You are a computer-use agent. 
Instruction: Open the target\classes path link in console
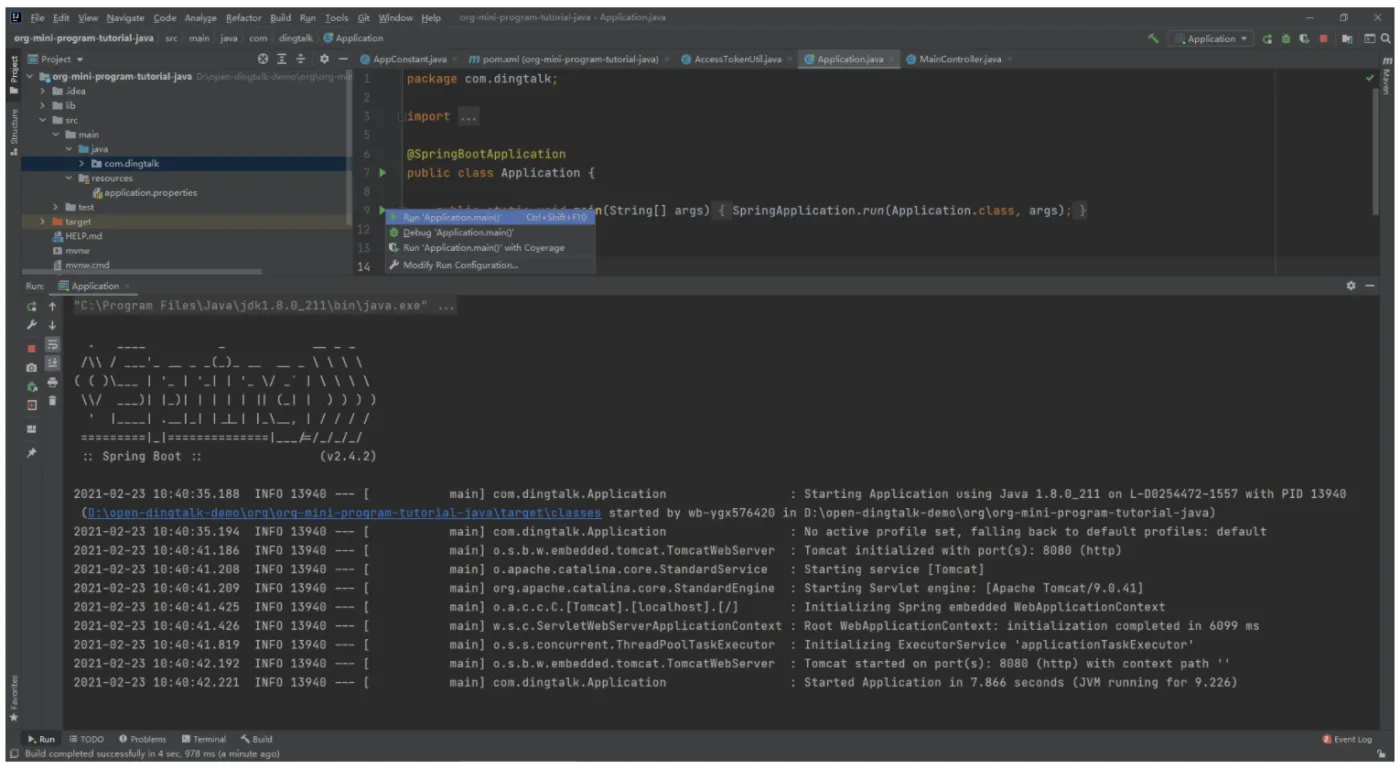click(x=344, y=513)
